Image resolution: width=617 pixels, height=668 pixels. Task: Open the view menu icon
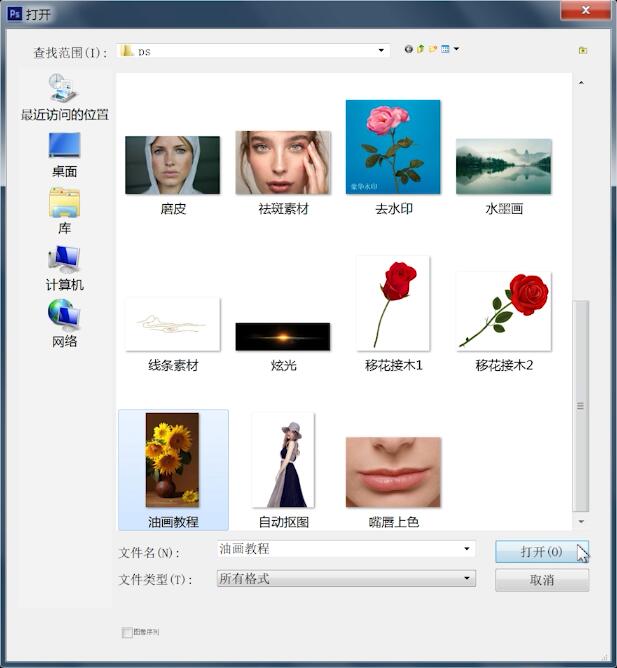[445, 49]
